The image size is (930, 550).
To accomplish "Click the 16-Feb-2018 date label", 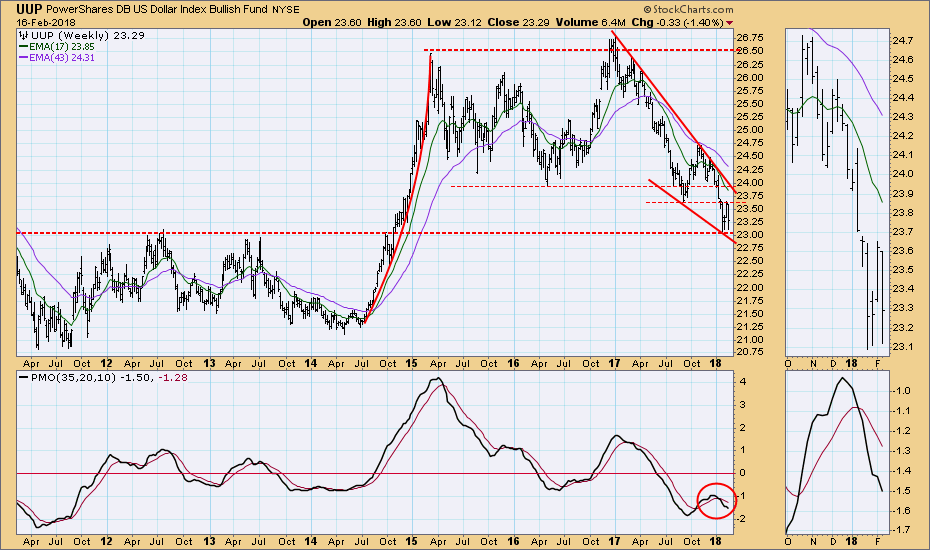I will click(x=42, y=23).
